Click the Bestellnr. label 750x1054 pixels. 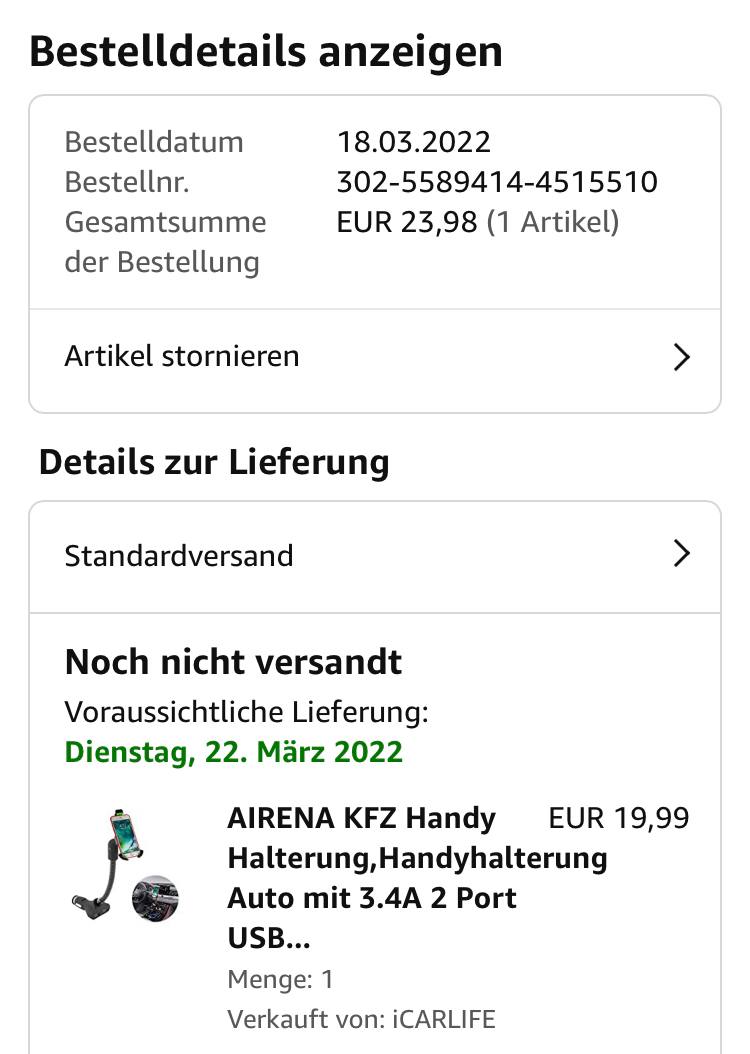tap(127, 182)
